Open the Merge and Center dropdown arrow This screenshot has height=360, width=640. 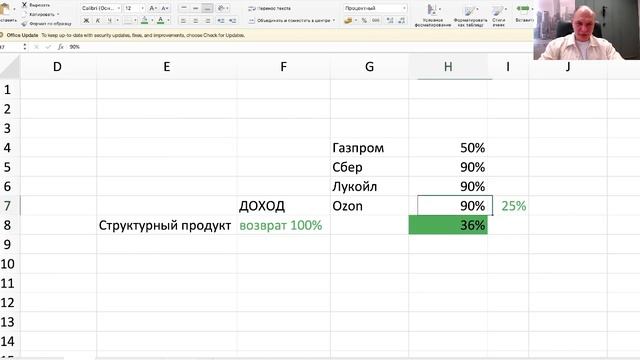334,20
